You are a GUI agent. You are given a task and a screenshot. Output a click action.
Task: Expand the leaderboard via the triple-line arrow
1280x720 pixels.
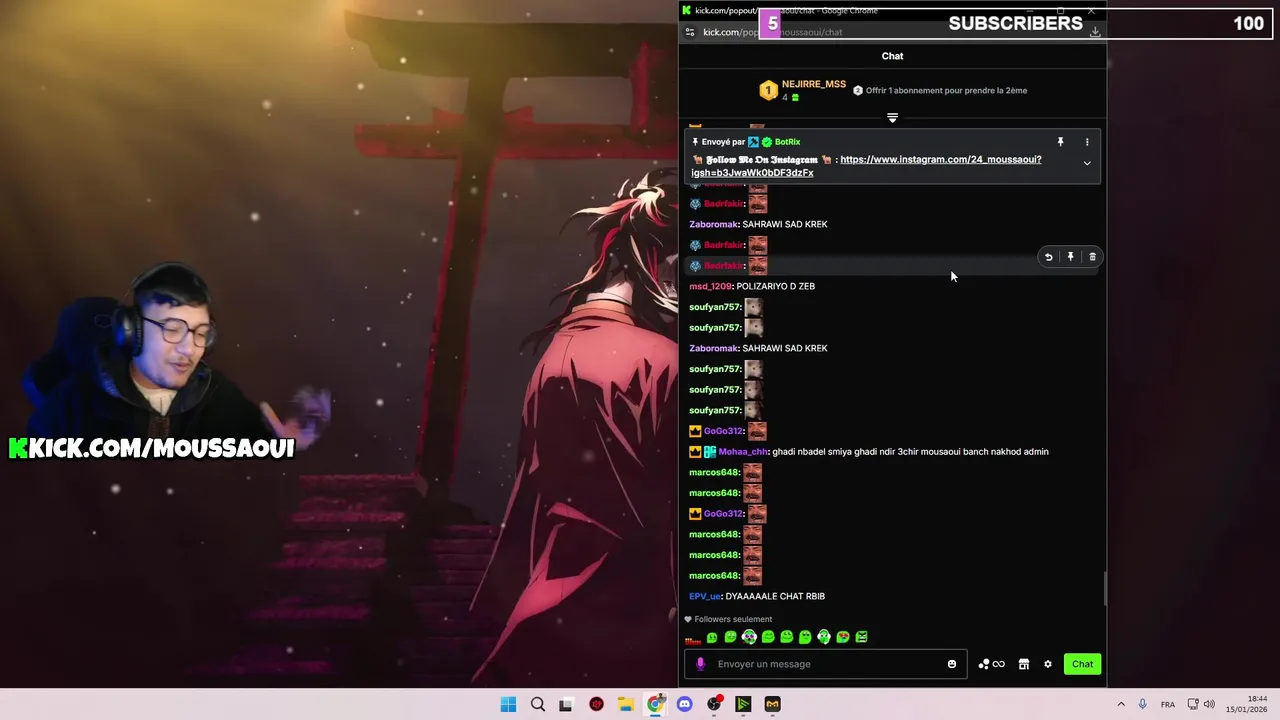(x=892, y=118)
